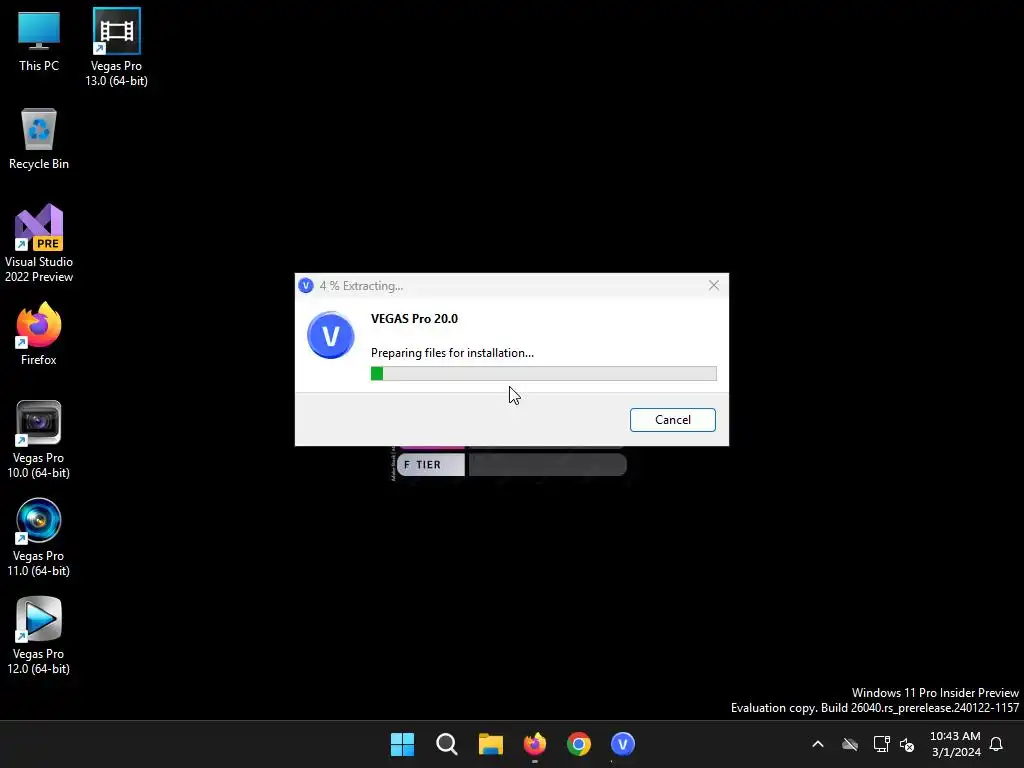
Task: Open OneDrive tray icon
Action: tap(850, 744)
